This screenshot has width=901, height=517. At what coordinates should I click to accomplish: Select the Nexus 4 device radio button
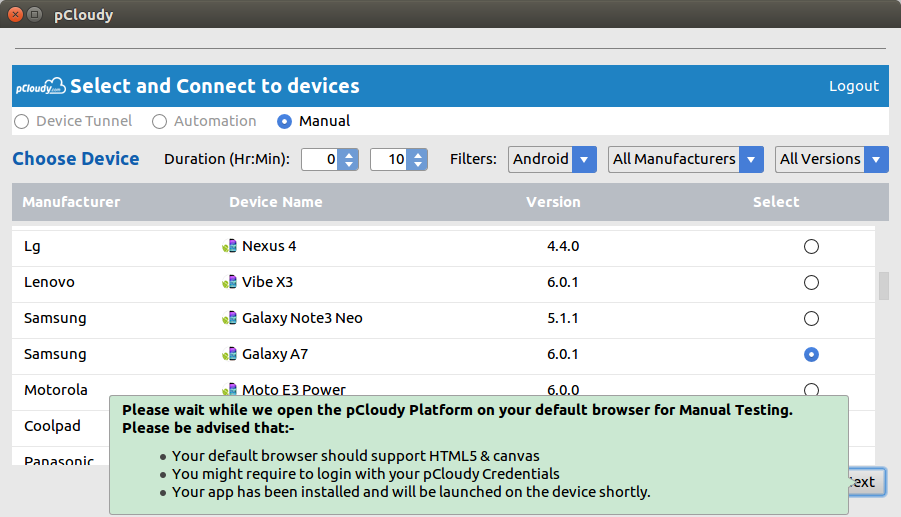811,246
